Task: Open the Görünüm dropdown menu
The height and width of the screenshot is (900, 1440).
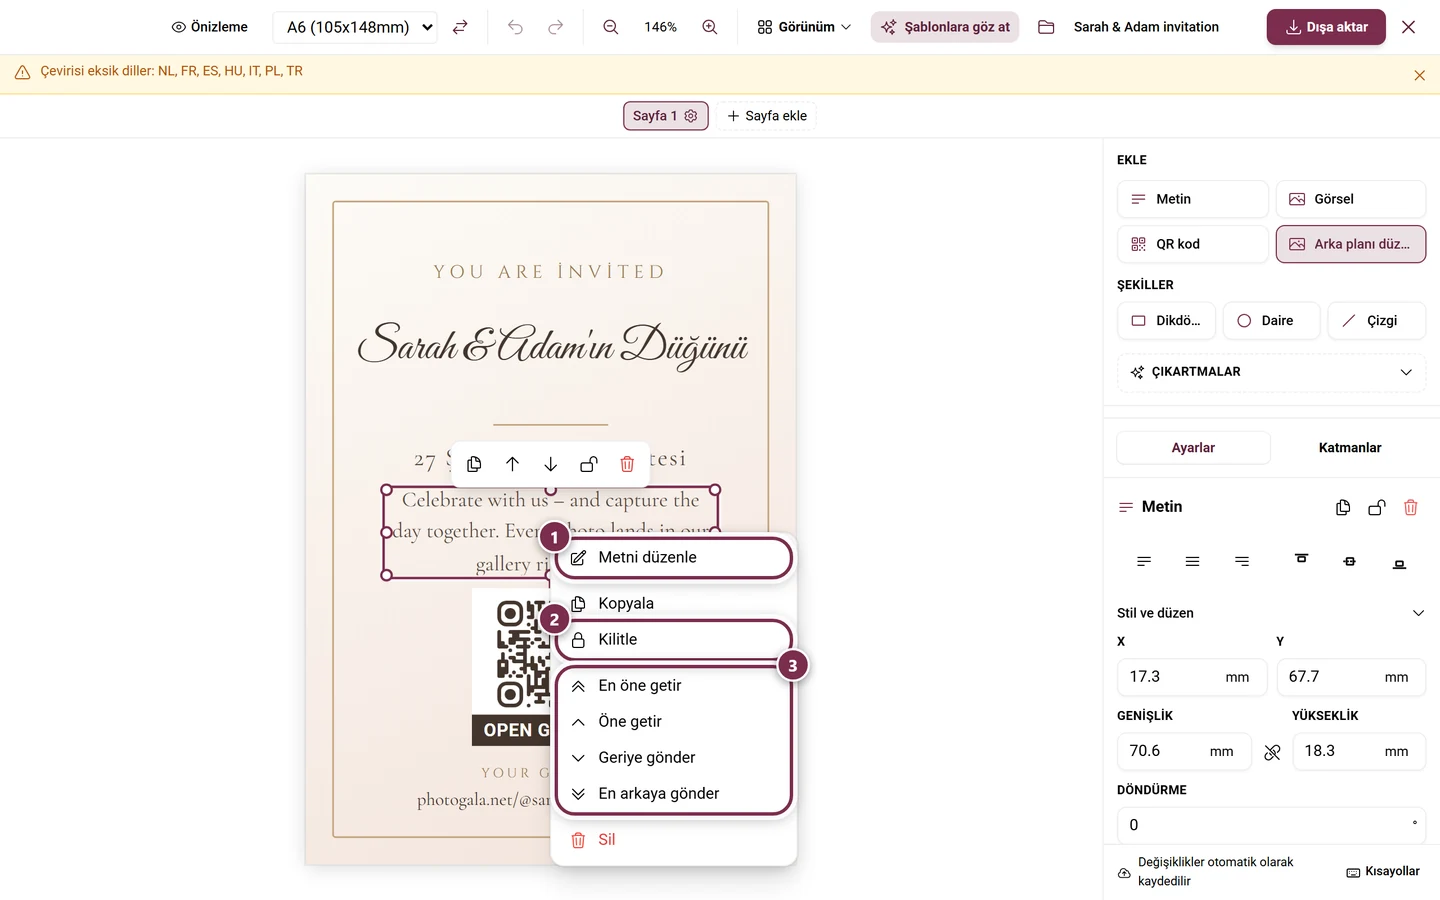Action: pyautogui.click(x=804, y=27)
